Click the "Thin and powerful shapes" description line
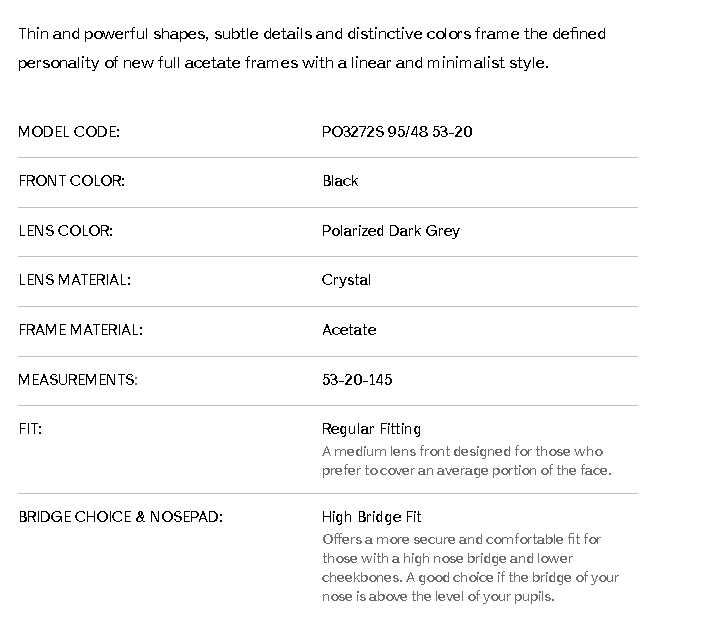This screenshot has height=619, width=712. (x=311, y=34)
